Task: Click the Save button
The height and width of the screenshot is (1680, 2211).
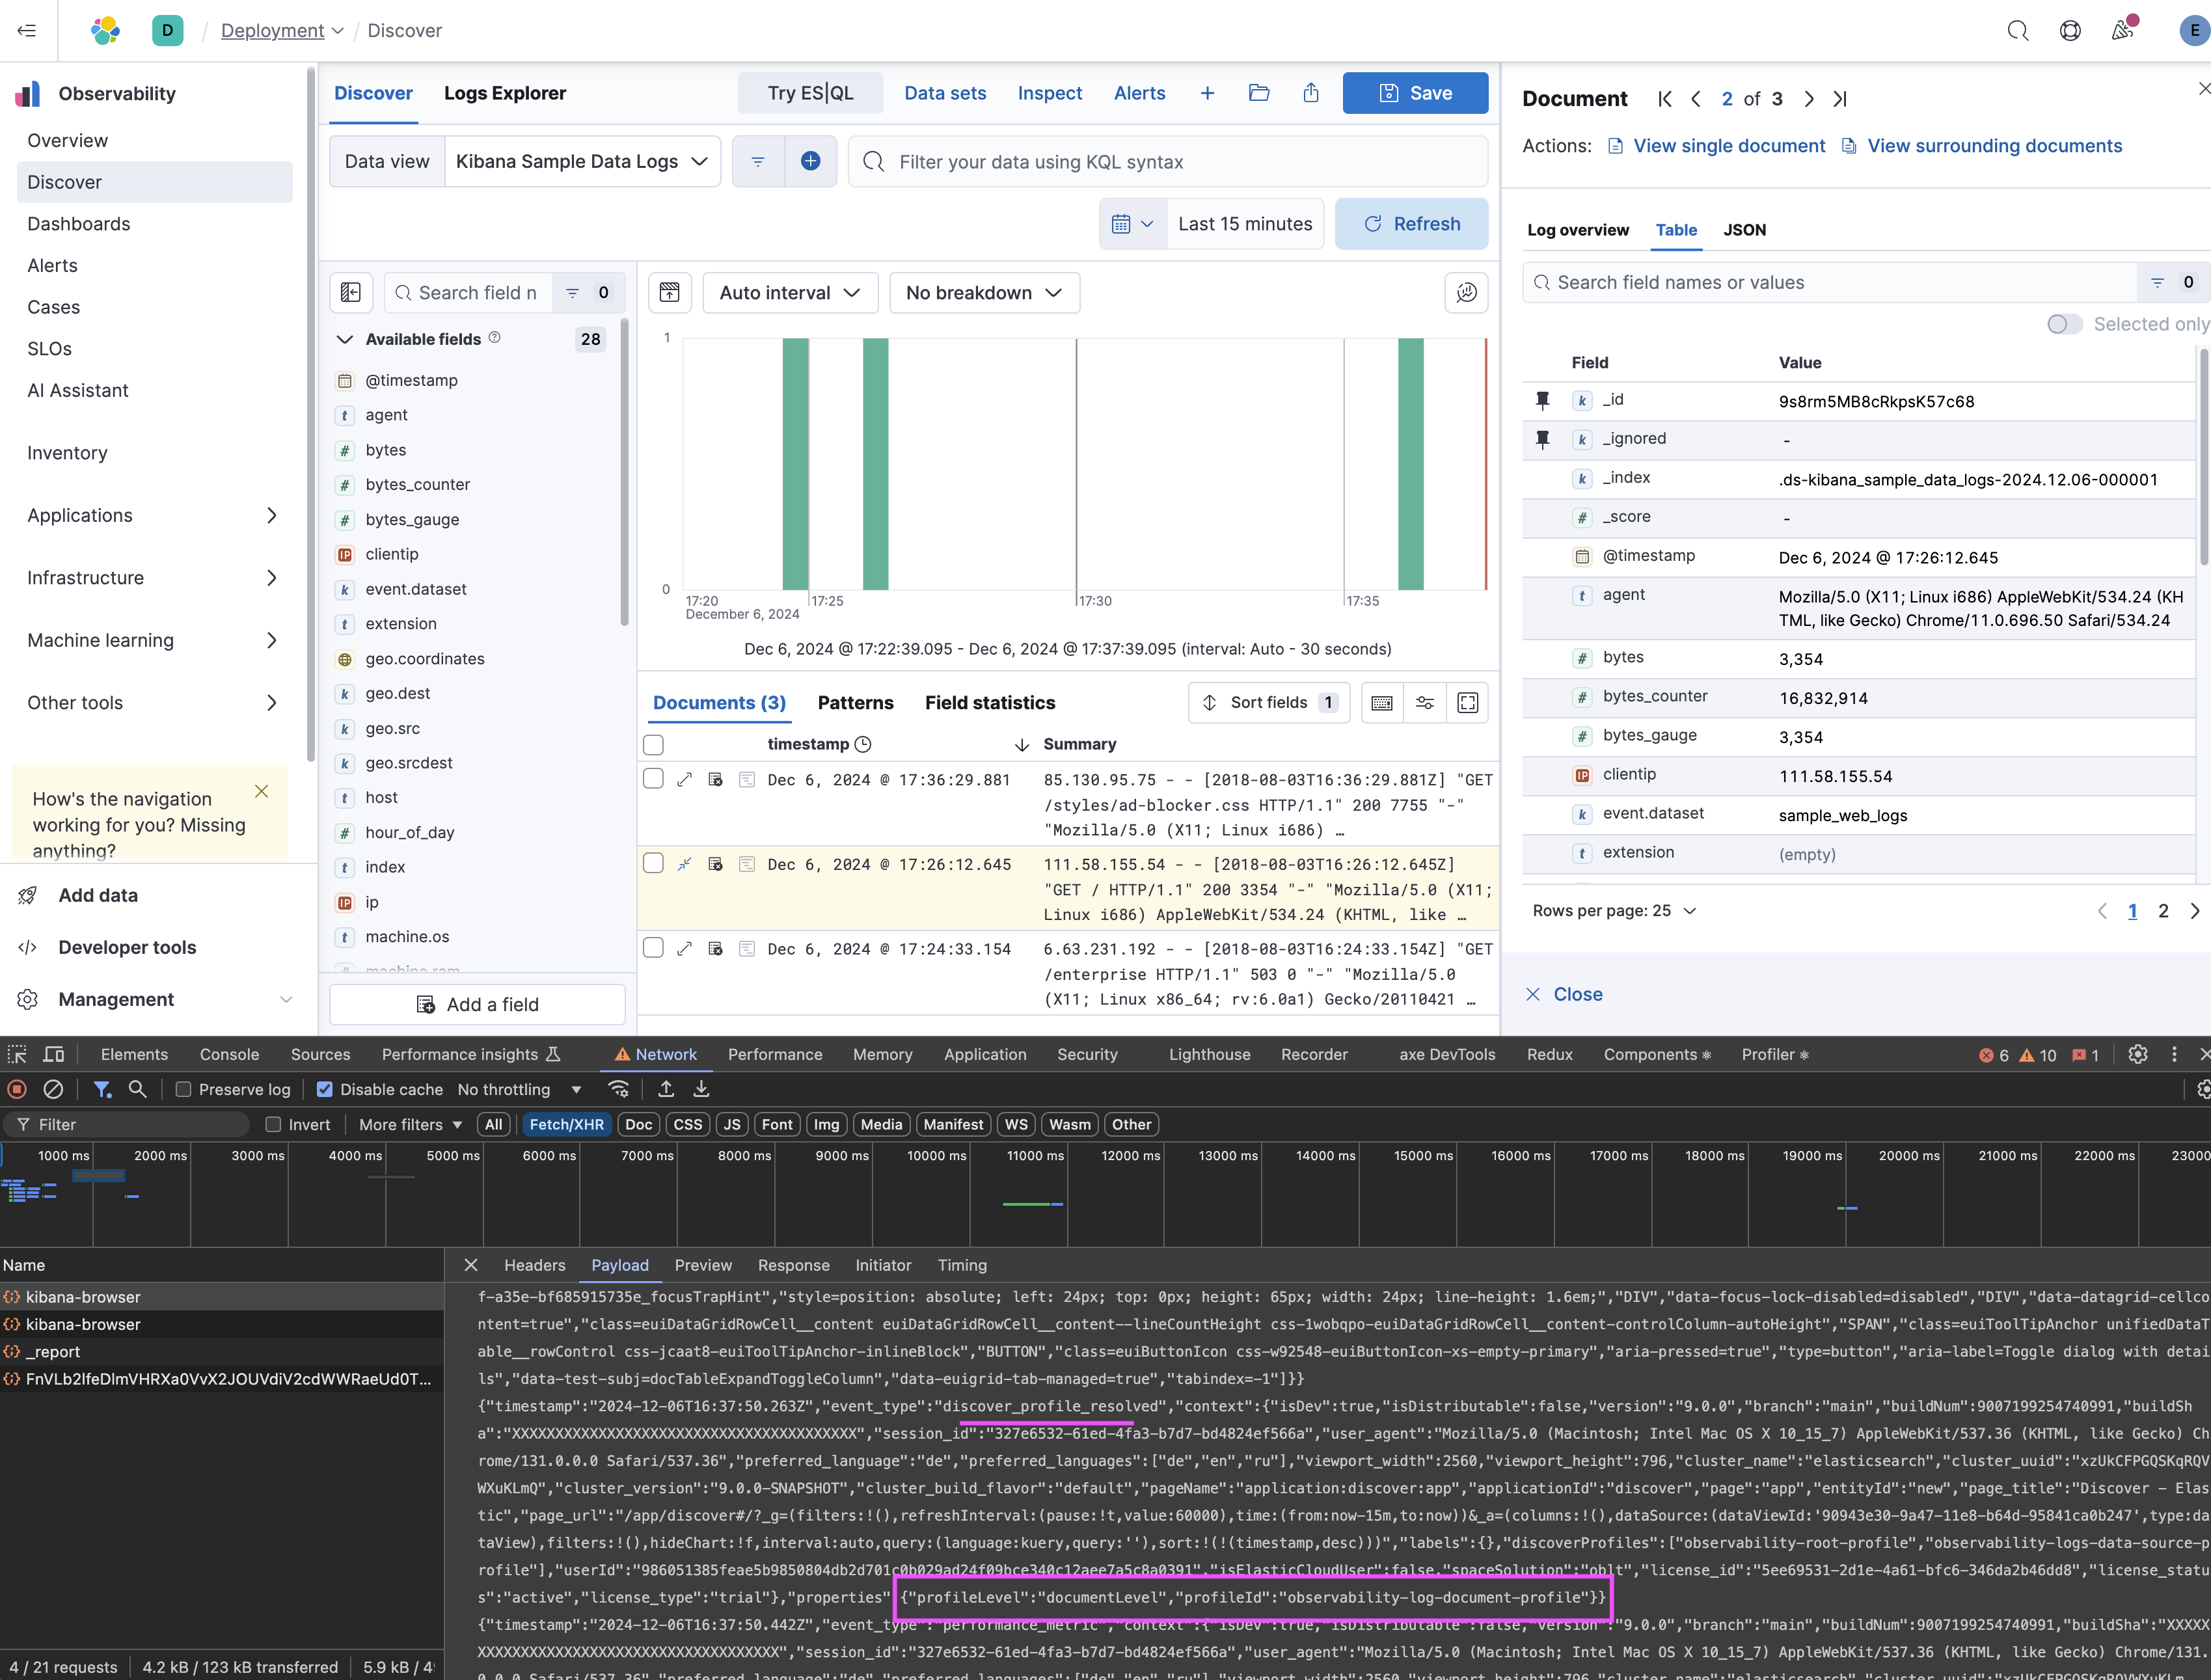Action: coord(1415,93)
